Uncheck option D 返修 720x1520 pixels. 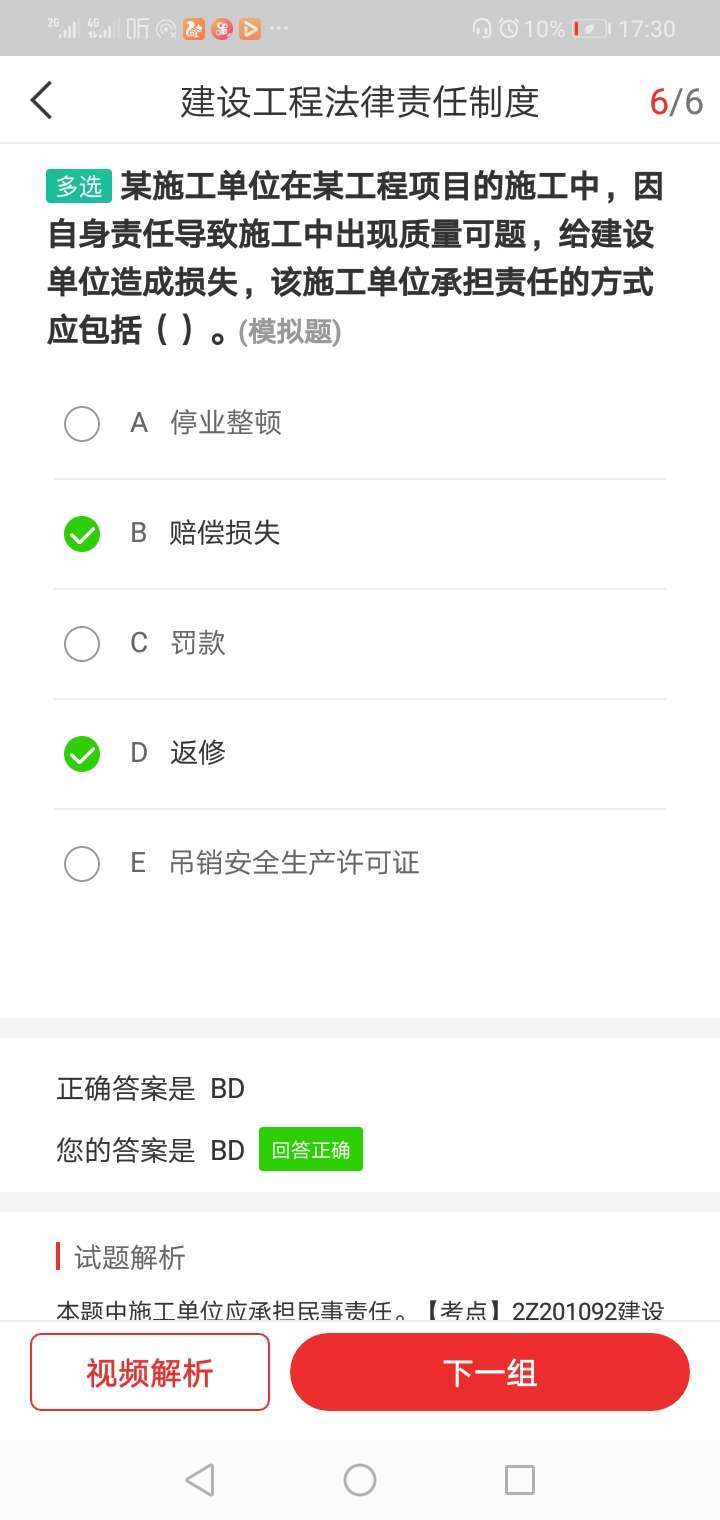[82, 754]
